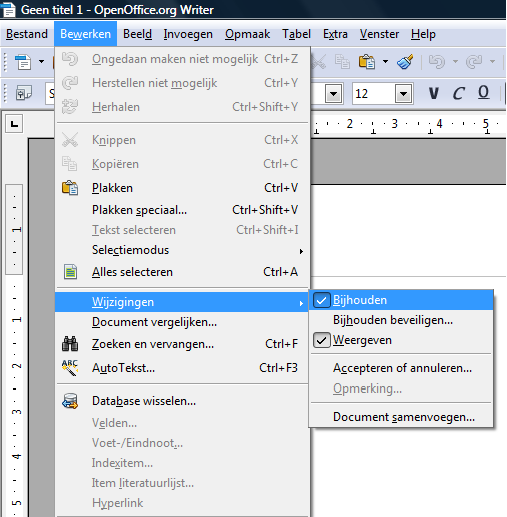507x517 pixels.
Task: Open the New document dropdown arrow
Action: click(x=41, y=62)
